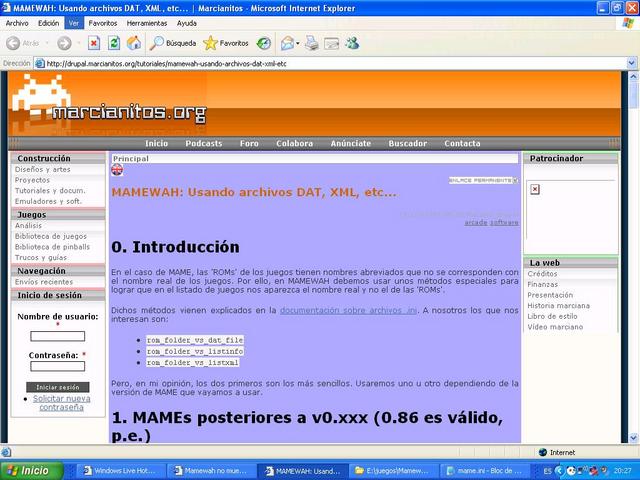
Task: Open the Herramientas menu
Action: (x=147, y=23)
